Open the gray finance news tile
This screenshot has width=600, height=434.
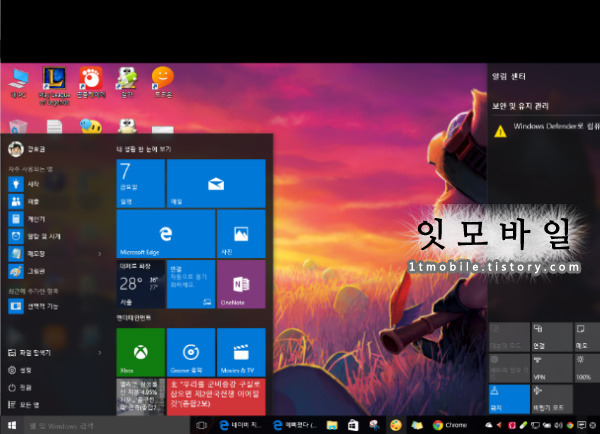[x=140, y=396]
